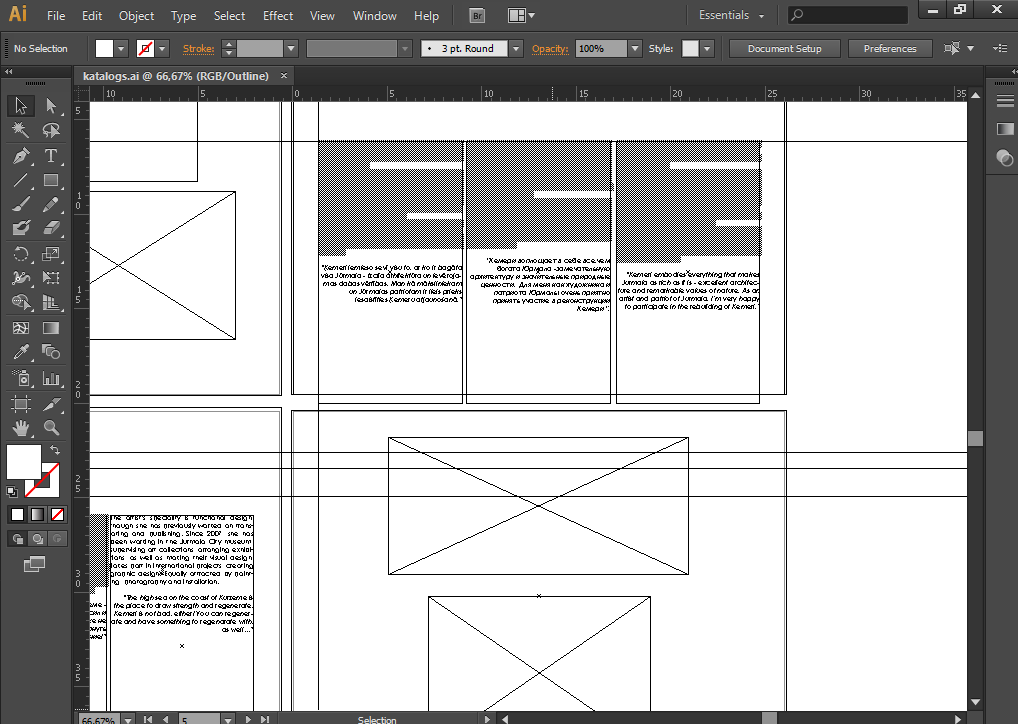Pick the Magic Wand tool
The image size is (1018, 724).
pyautogui.click(x=20, y=130)
